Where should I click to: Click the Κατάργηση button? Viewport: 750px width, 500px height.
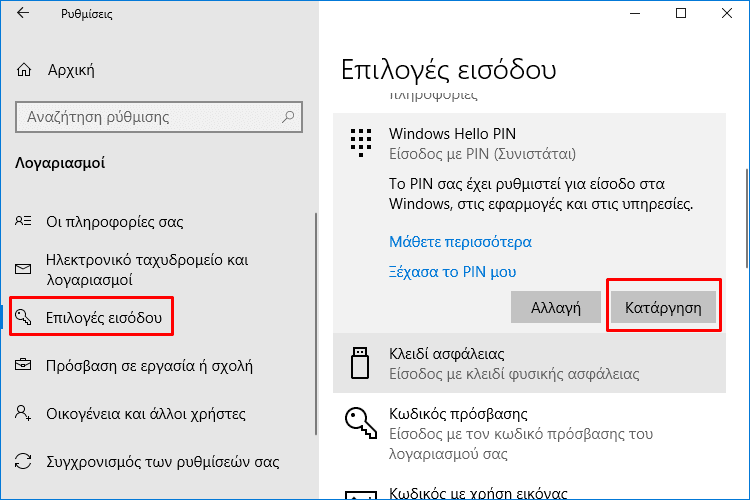pyautogui.click(x=663, y=307)
